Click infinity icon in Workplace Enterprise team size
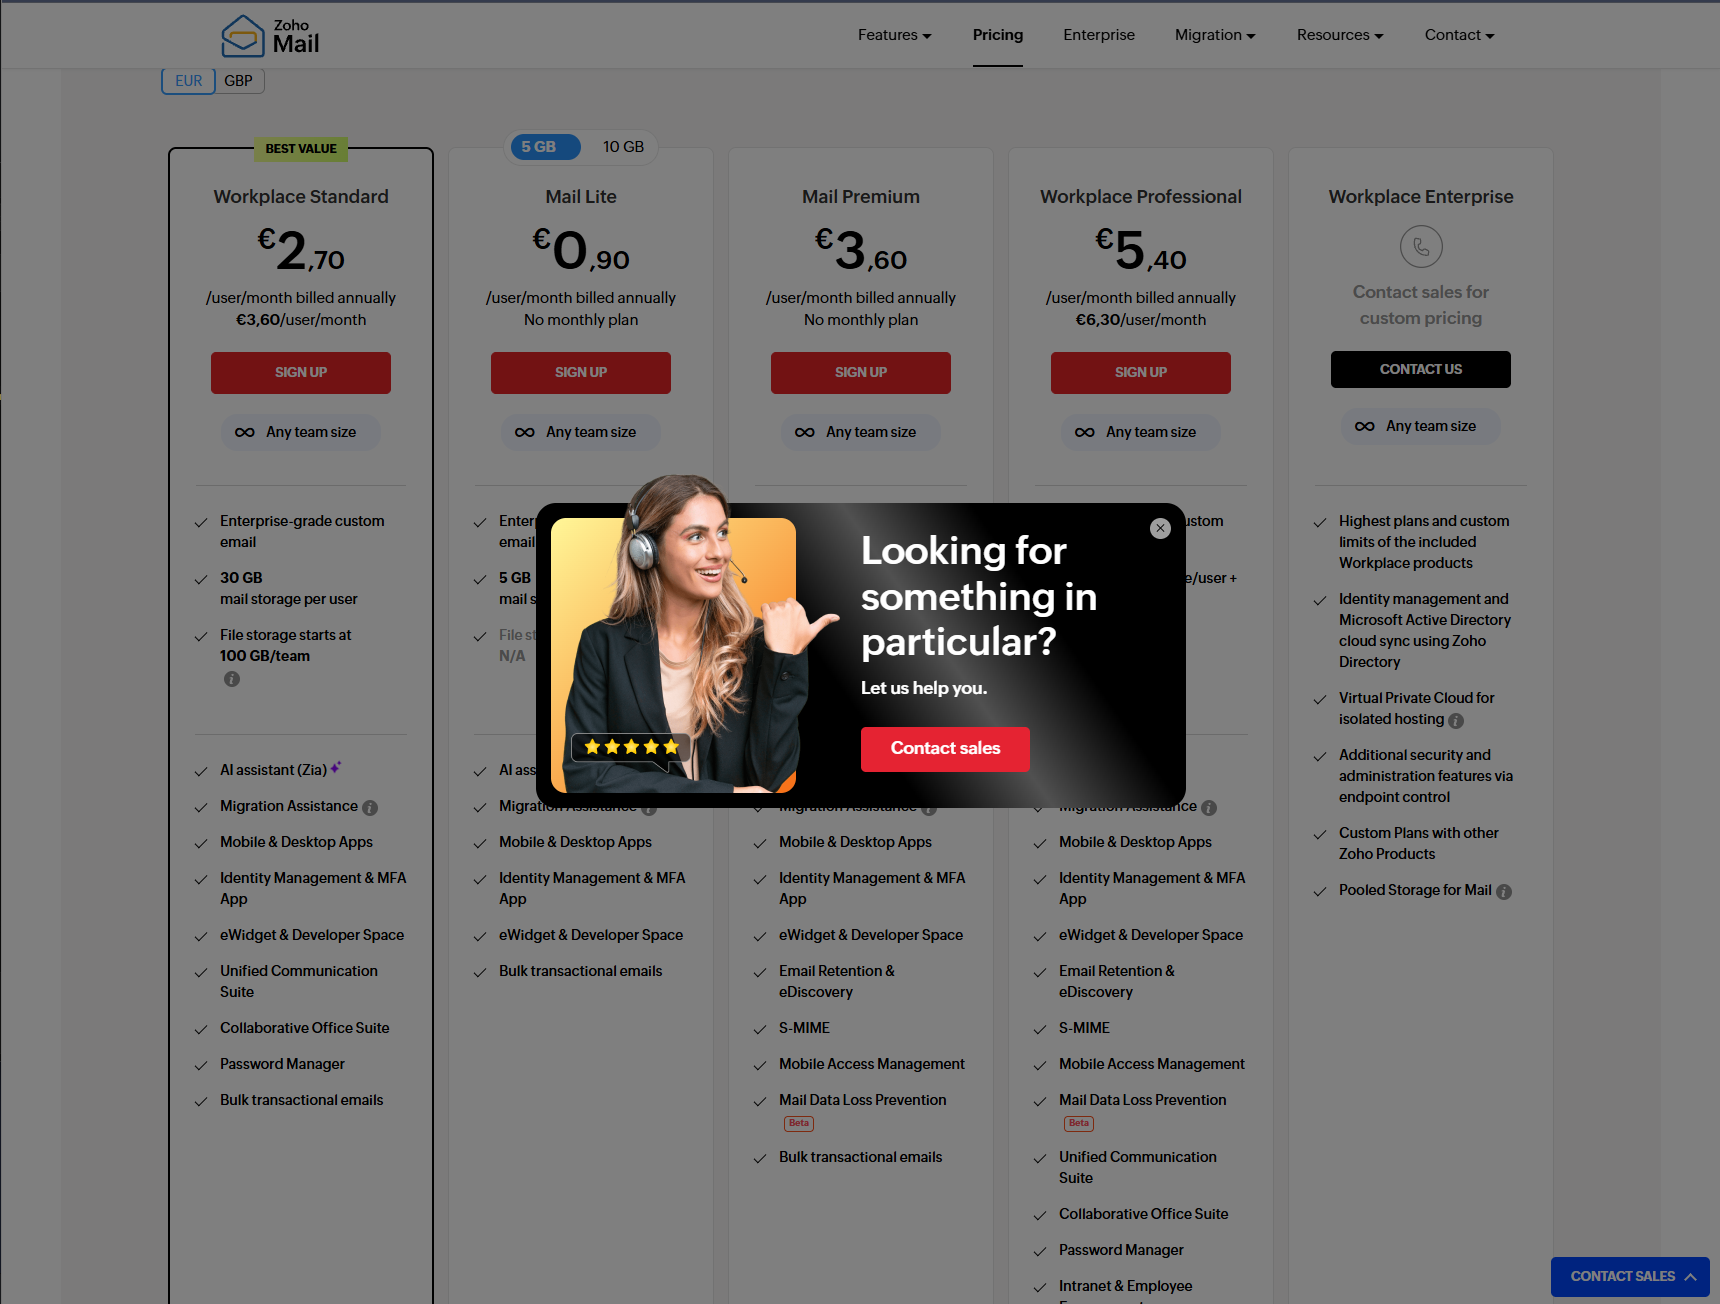This screenshot has width=1720, height=1304. (x=1365, y=427)
